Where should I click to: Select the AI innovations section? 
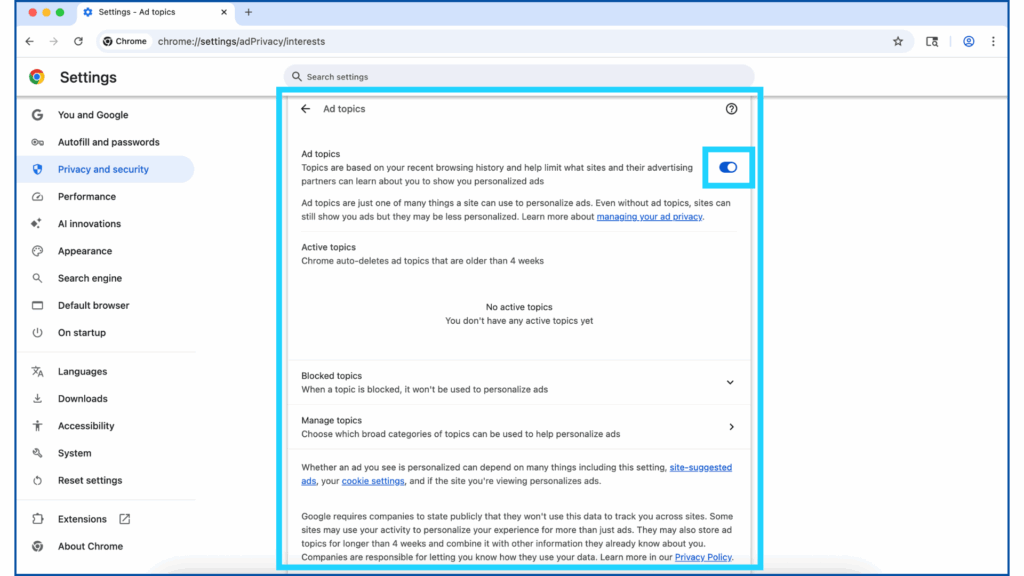point(89,224)
